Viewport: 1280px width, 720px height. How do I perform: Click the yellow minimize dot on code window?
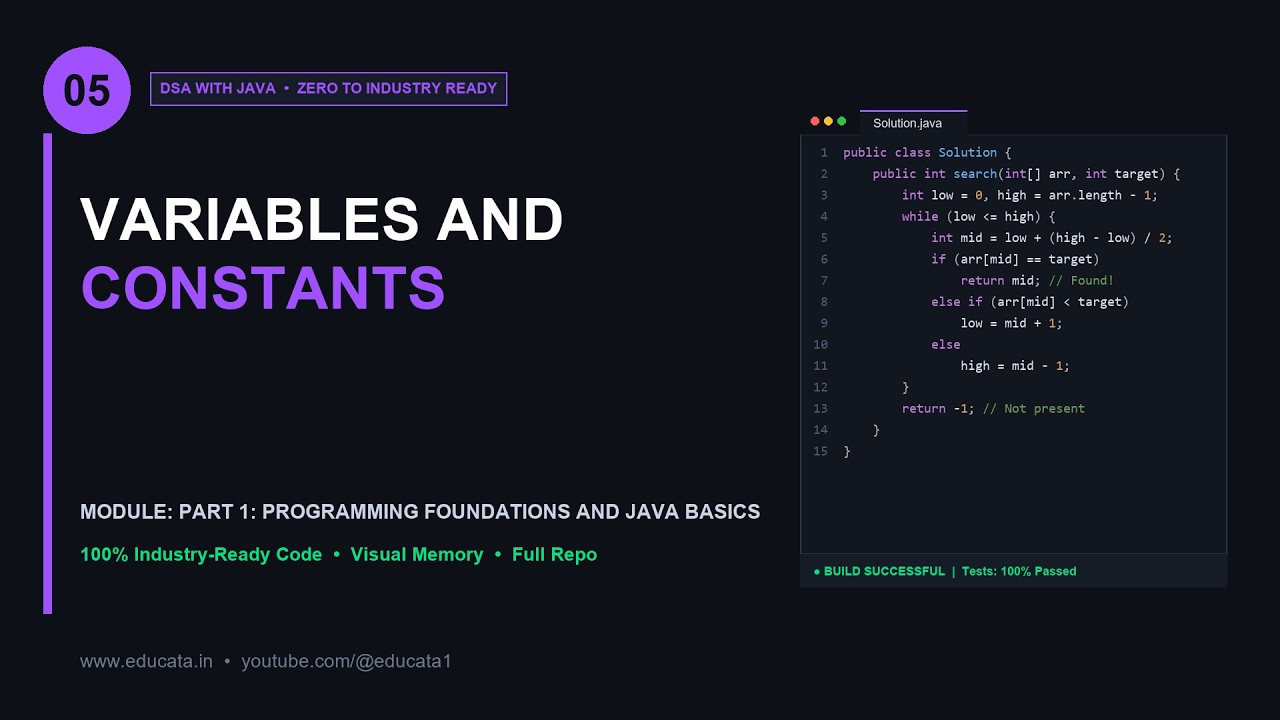(x=828, y=121)
